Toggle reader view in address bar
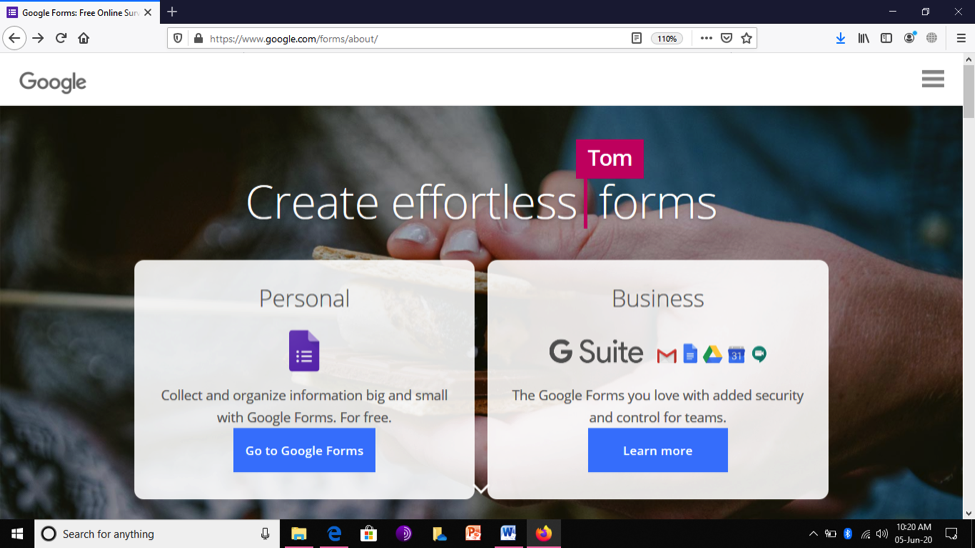The image size is (975, 549). pyautogui.click(x=636, y=38)
